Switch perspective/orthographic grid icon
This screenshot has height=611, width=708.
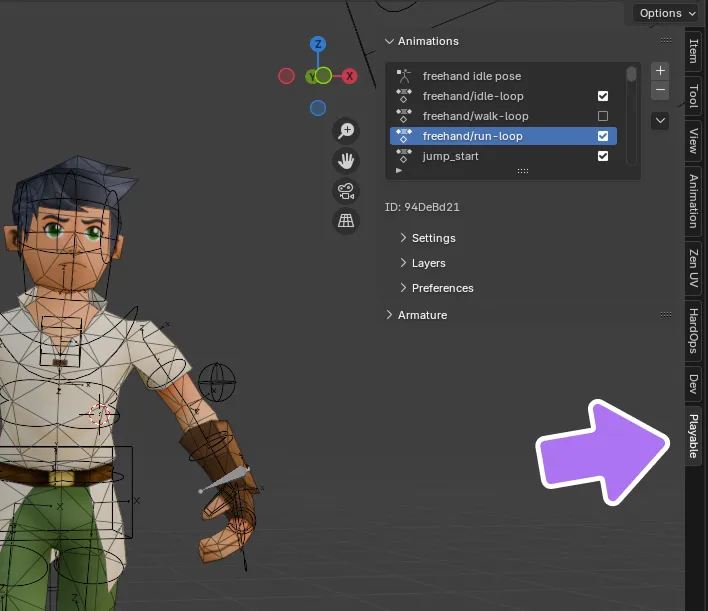coord(346,221)
